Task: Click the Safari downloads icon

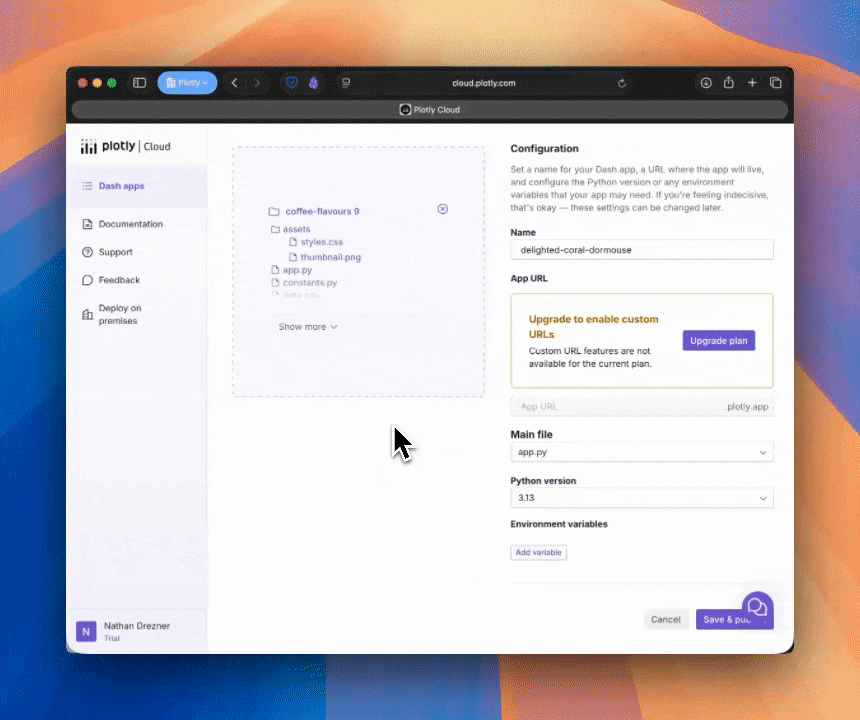Action: pos(705,83)
